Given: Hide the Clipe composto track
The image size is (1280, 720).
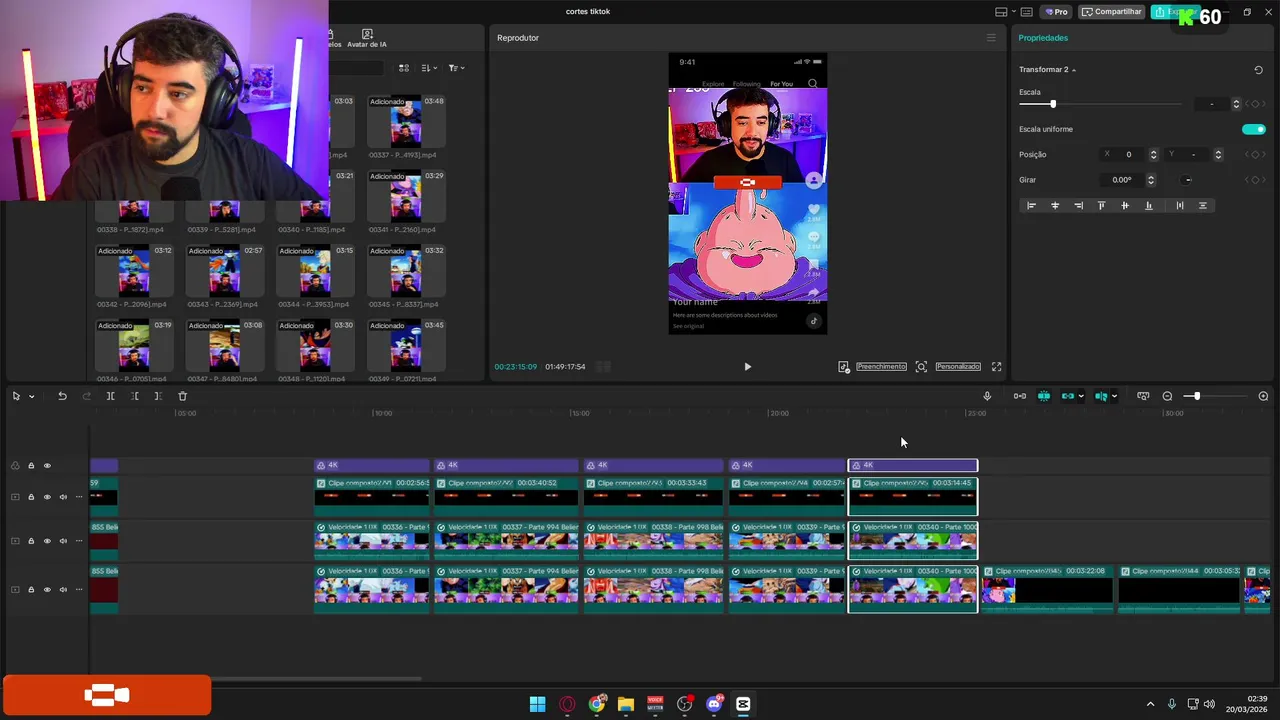Looking at the screenshot, I should point(46,497).
